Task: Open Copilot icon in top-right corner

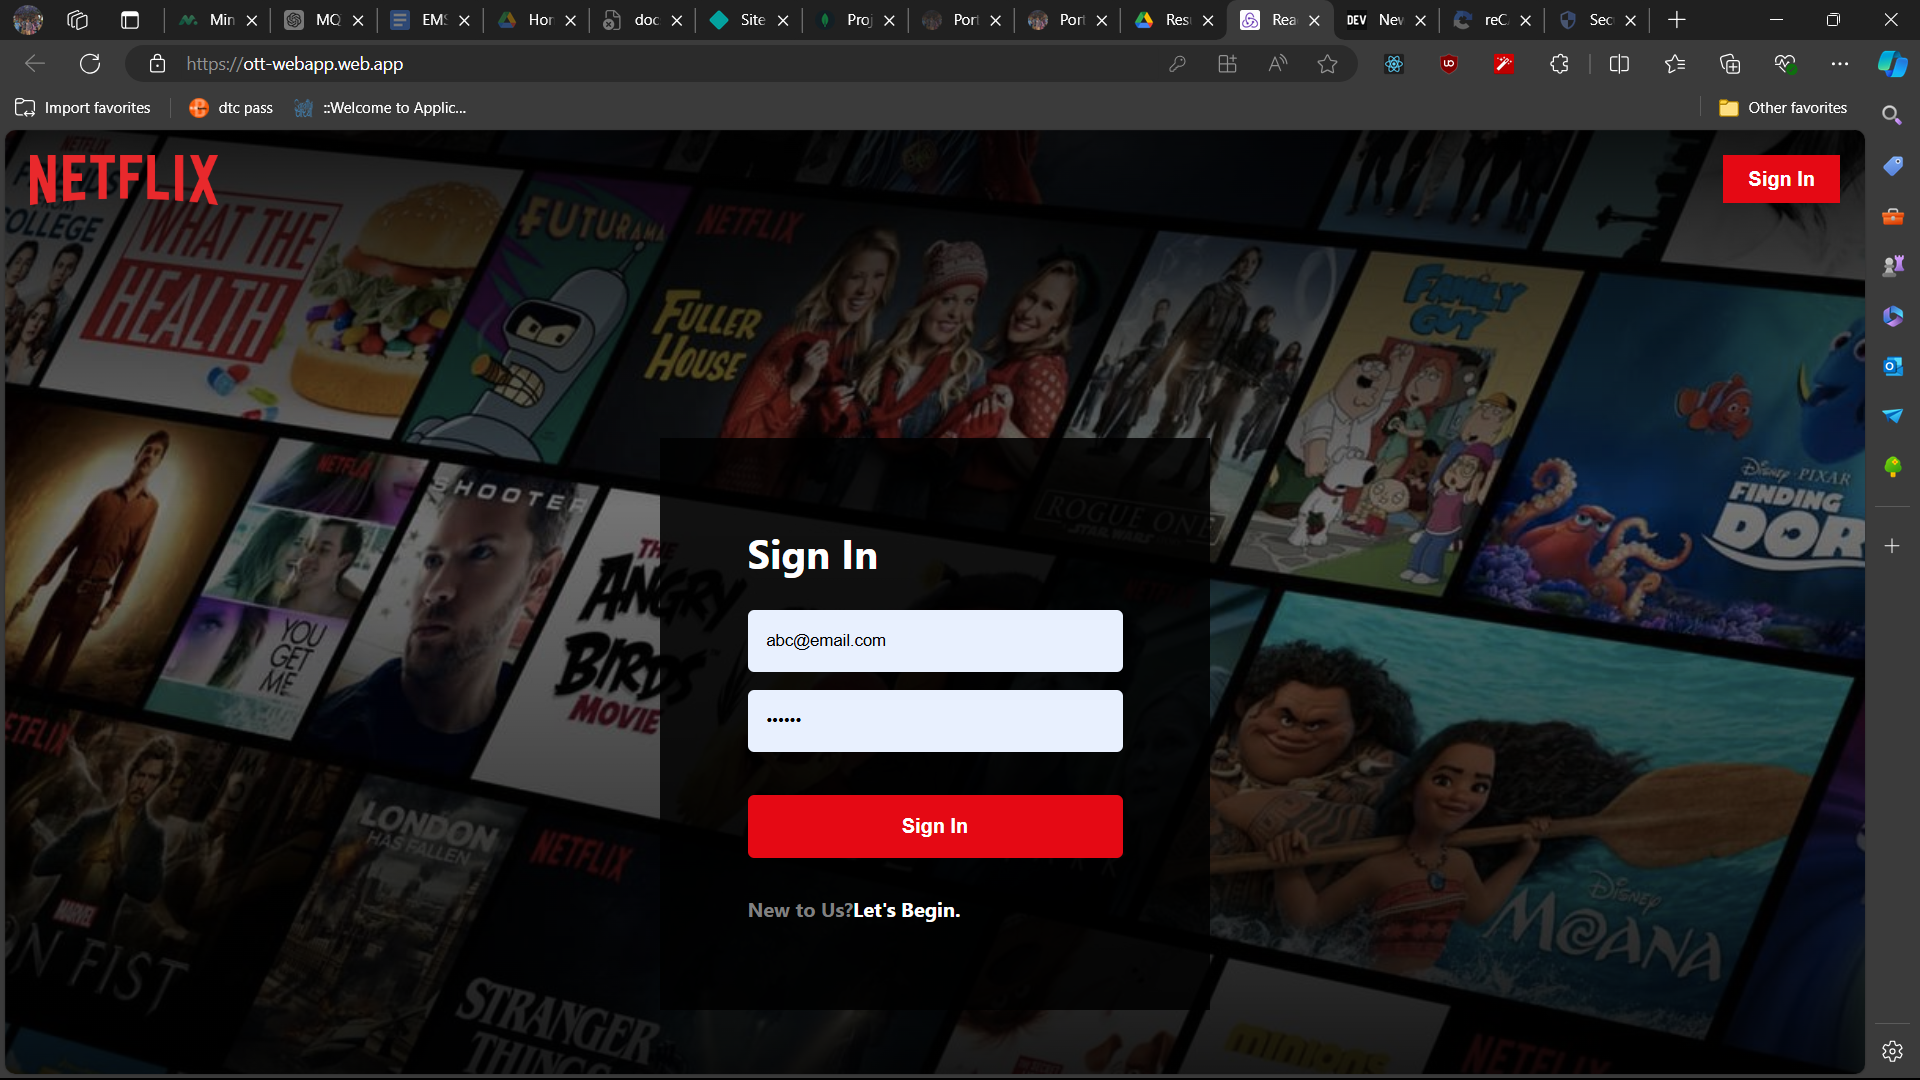Action: tap(1891, 64)
